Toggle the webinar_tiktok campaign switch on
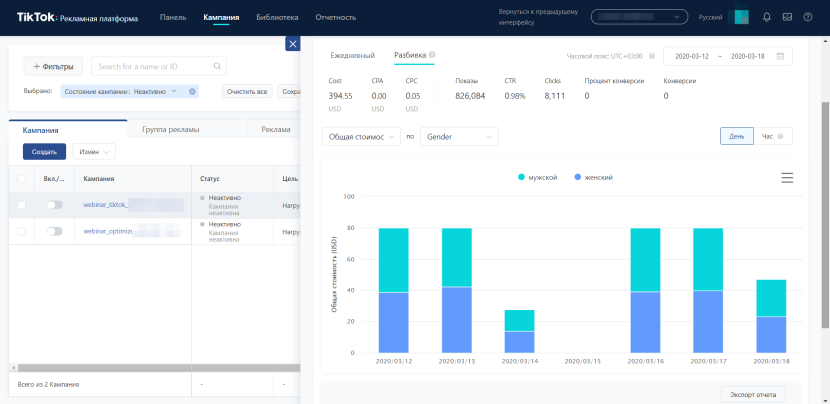 (x=54, y=204)
